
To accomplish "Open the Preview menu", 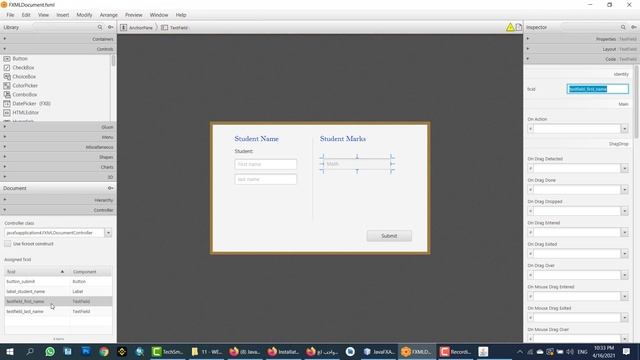I will [133, 15].
